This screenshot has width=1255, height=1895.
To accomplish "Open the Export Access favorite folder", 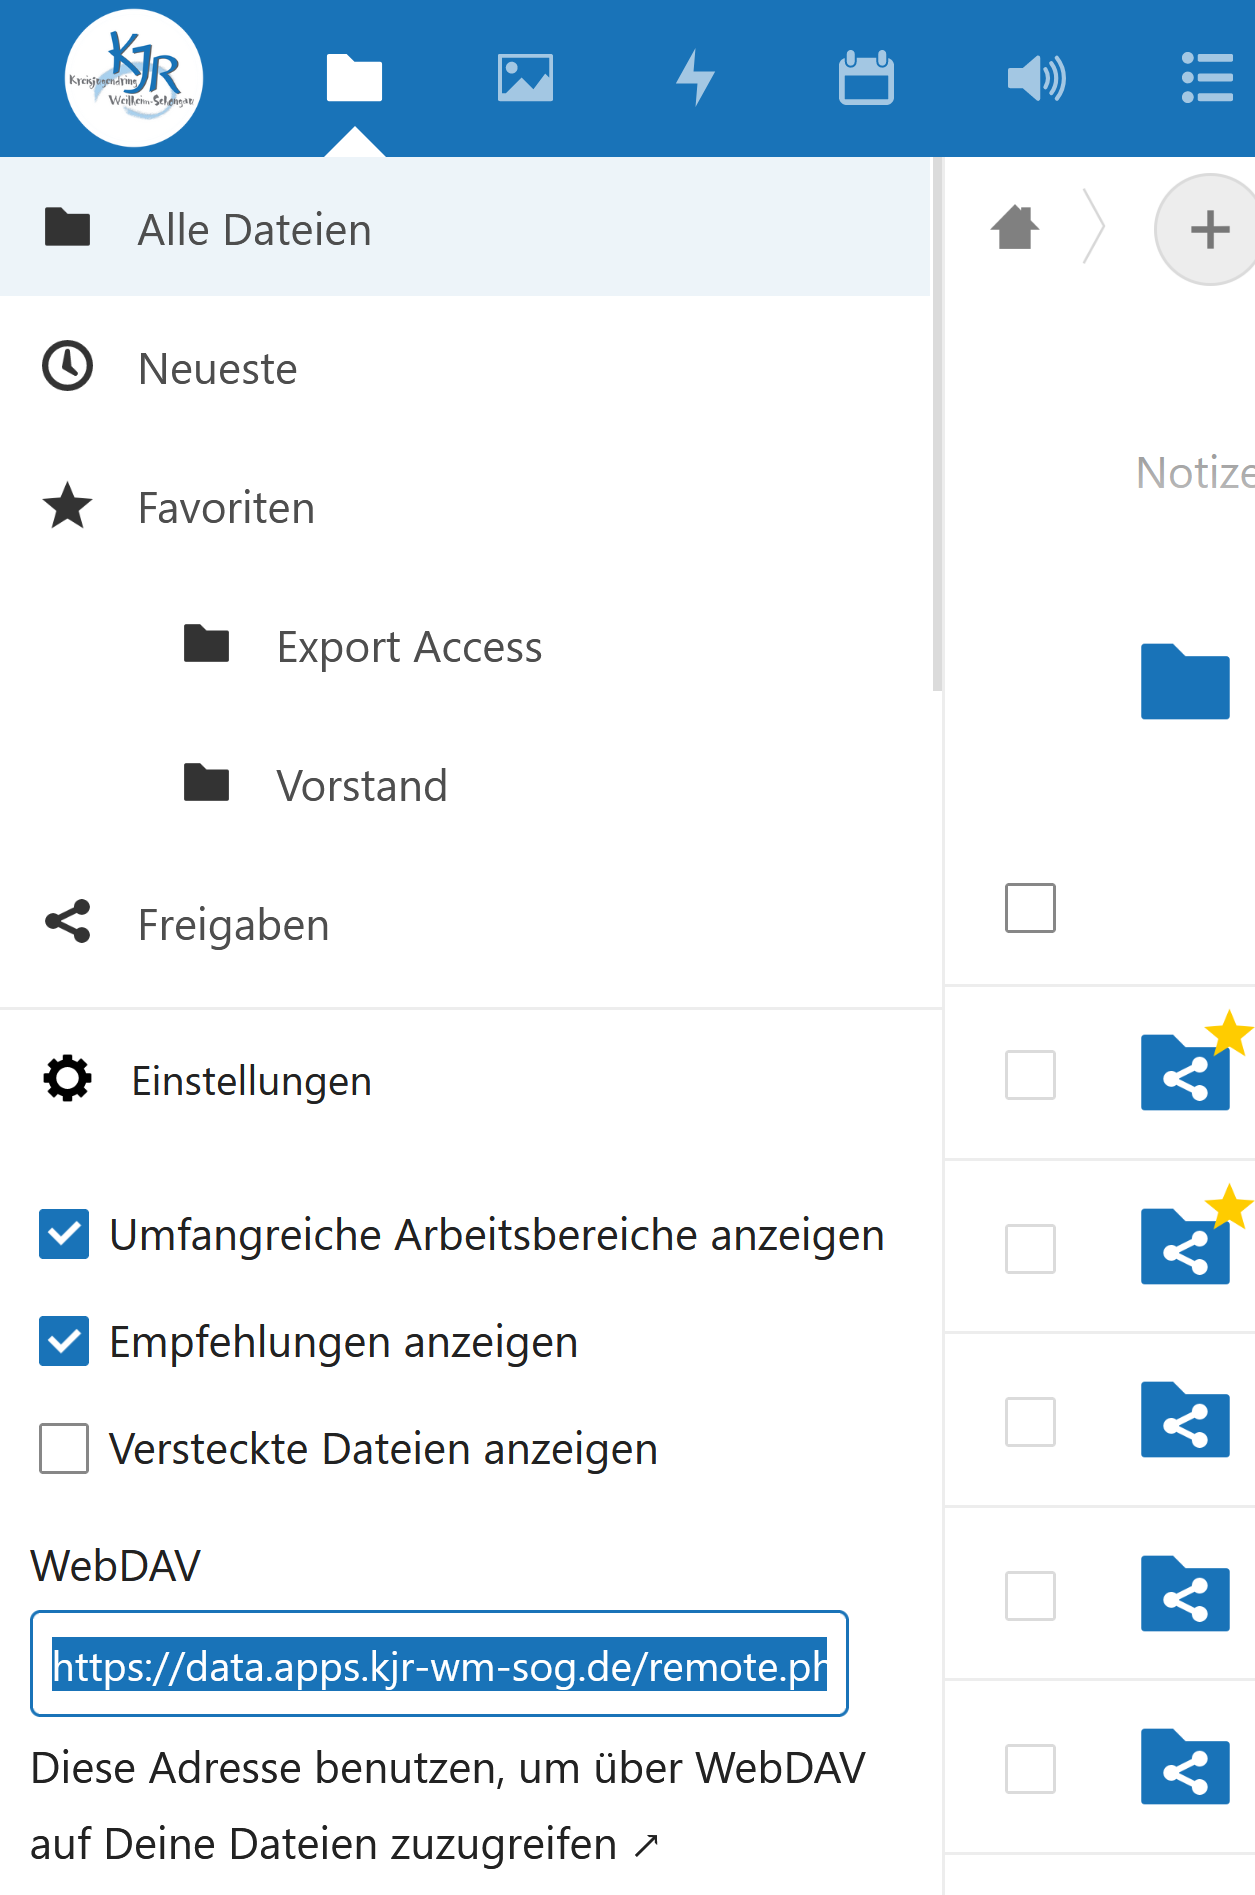I will (409, 647).
